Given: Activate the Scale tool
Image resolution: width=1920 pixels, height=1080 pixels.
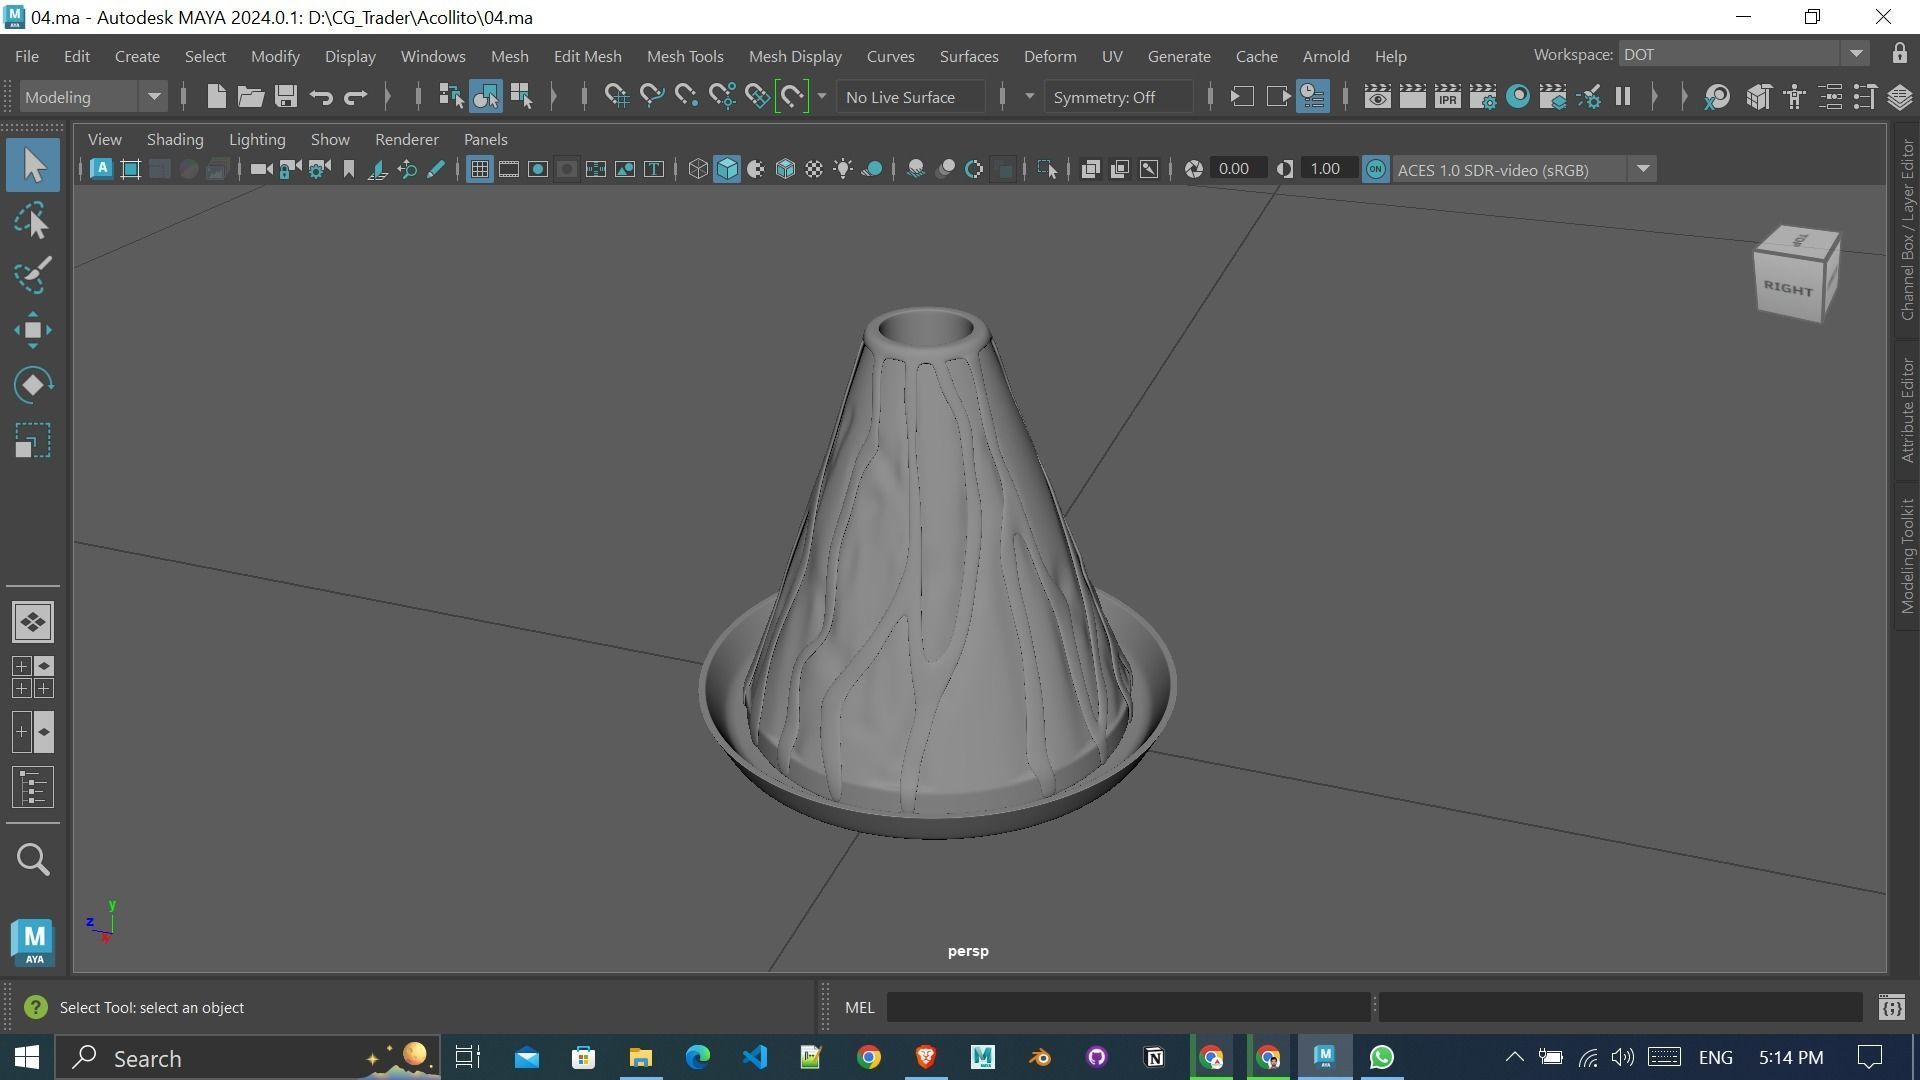Looking at the screenshot, I should [33, 440].
